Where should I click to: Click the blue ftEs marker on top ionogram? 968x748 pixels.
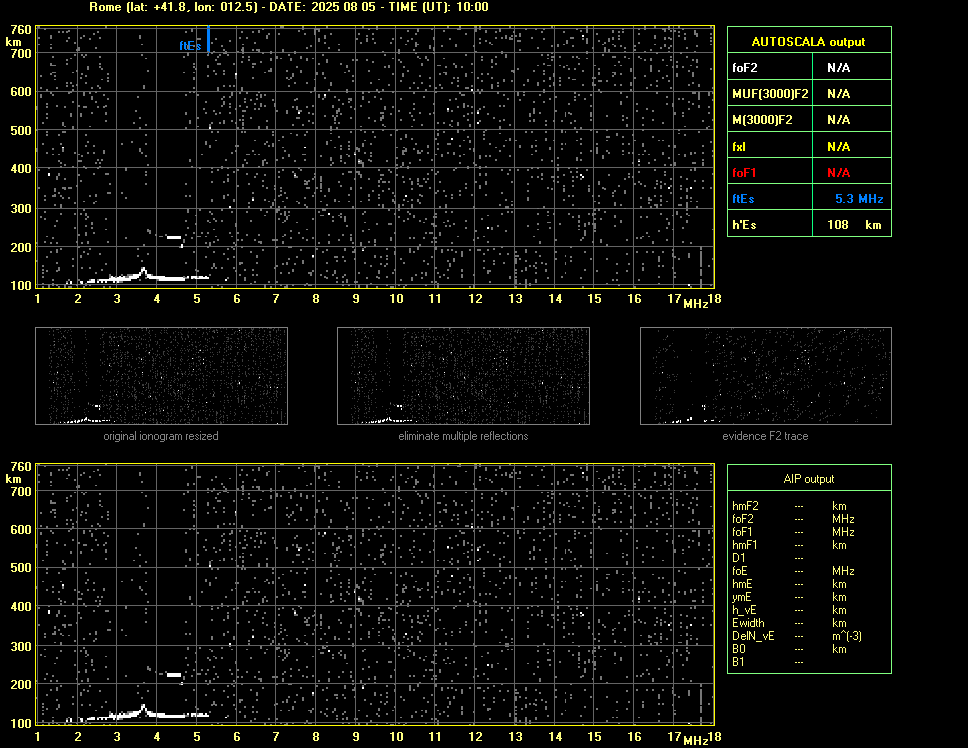coord(209,39)
